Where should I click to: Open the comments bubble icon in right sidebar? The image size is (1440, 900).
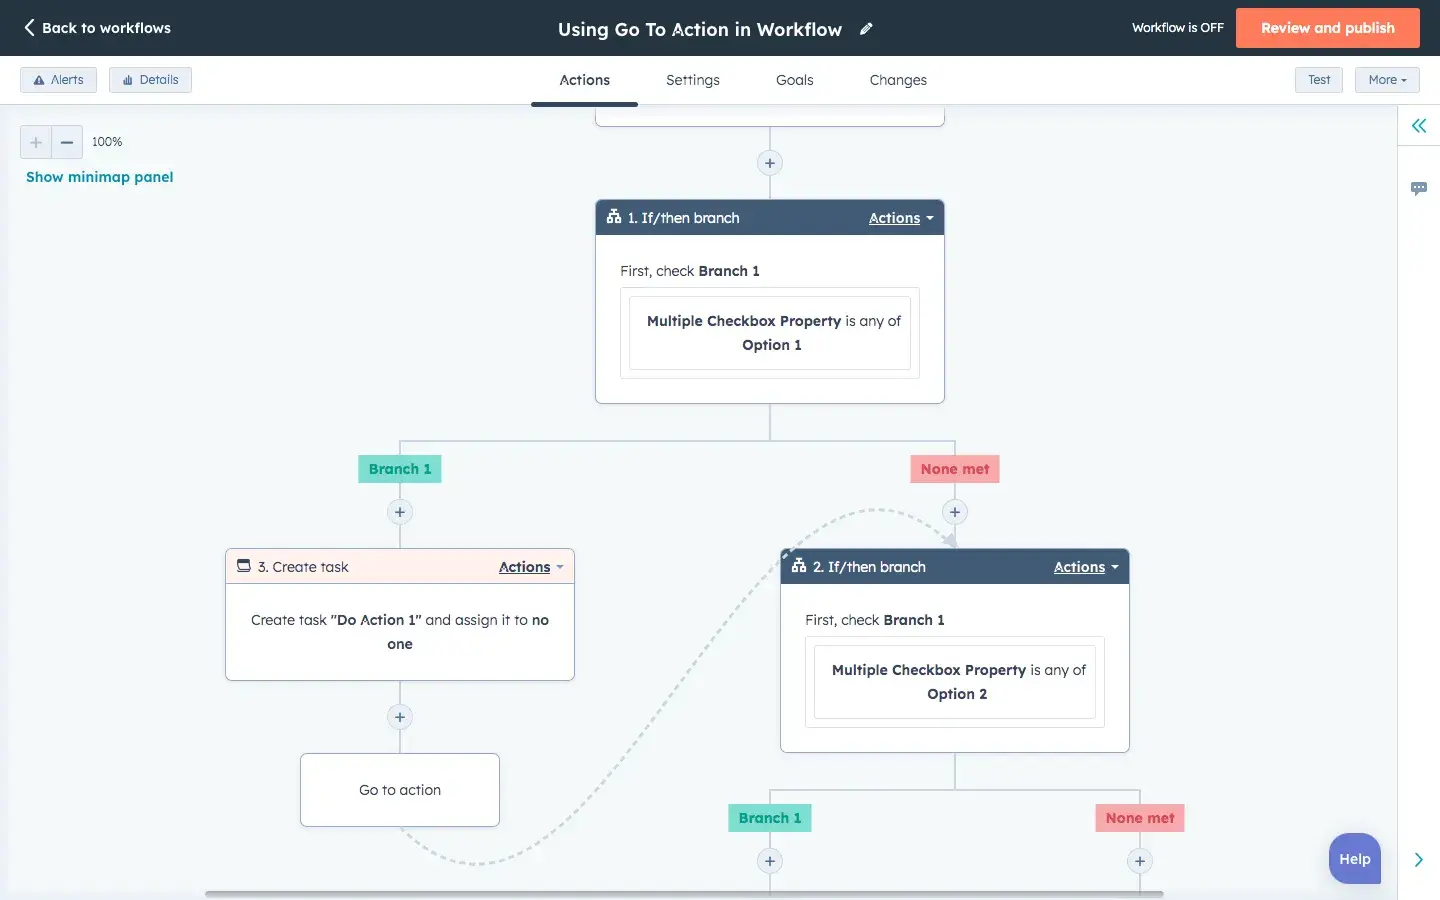1419,188
